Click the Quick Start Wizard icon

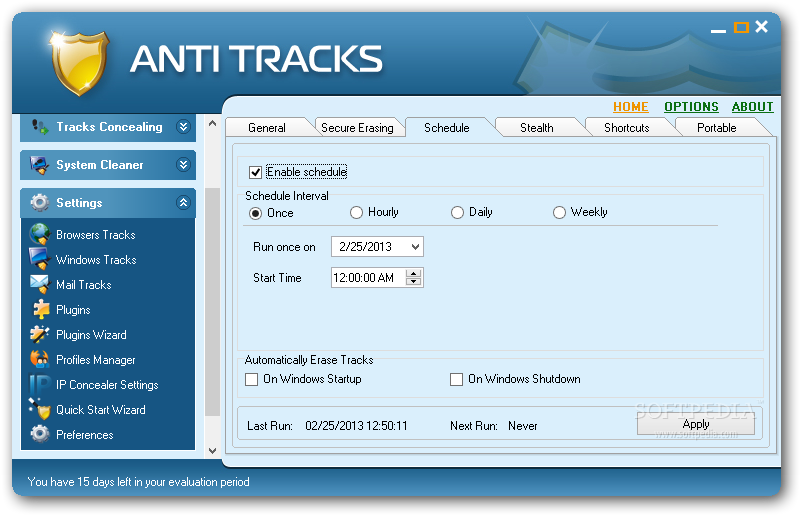click(x=39, y=409)
